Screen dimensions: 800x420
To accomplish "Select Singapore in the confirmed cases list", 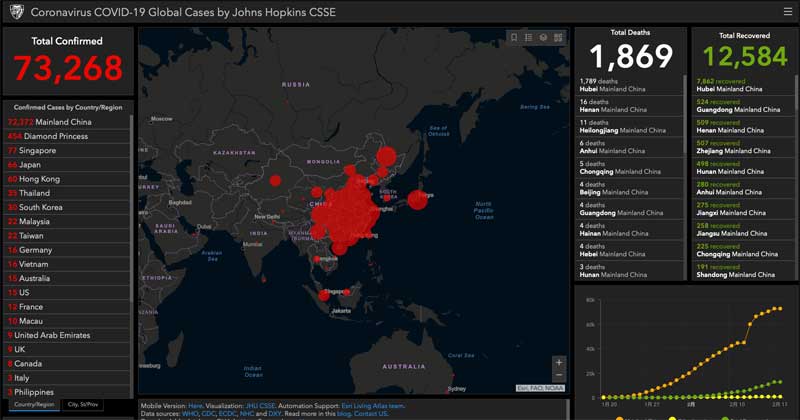I will [67, 151].
